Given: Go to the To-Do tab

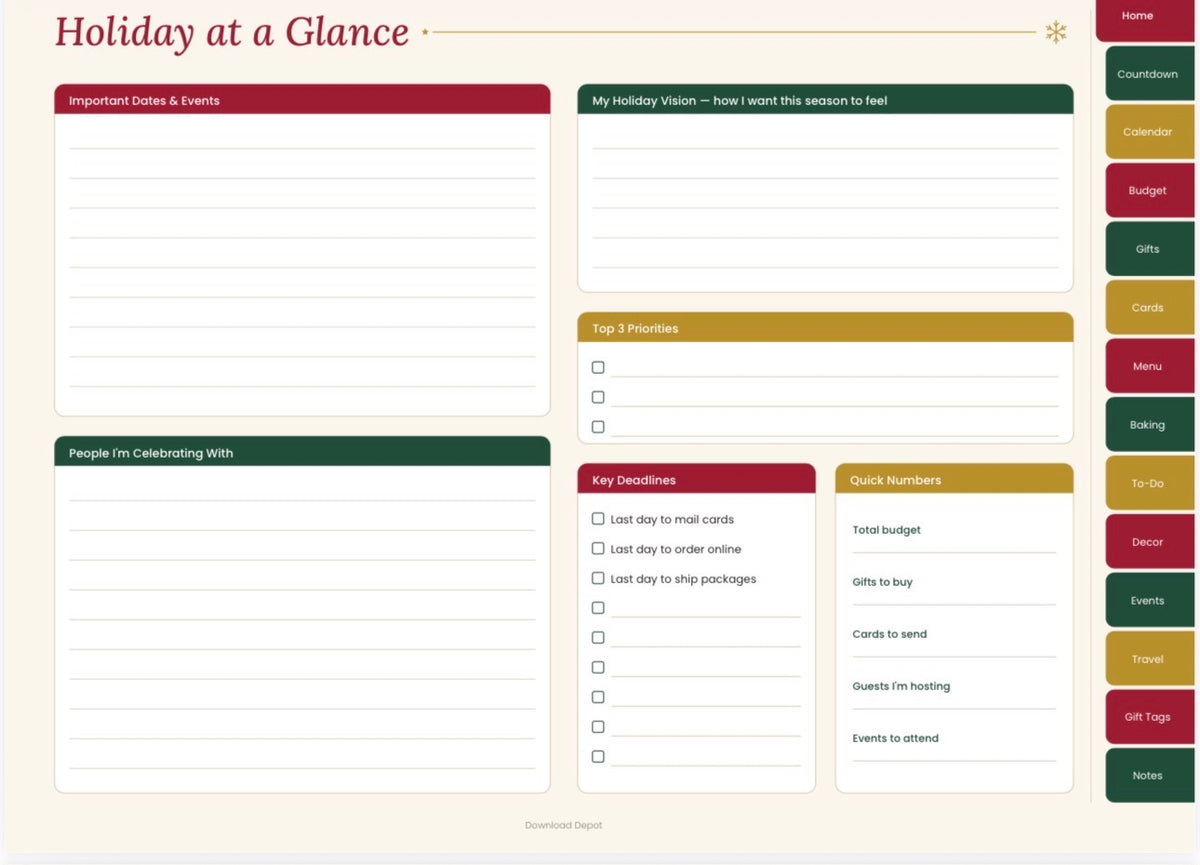Looking at the screenshot, I should click(x=1150, y=483).
